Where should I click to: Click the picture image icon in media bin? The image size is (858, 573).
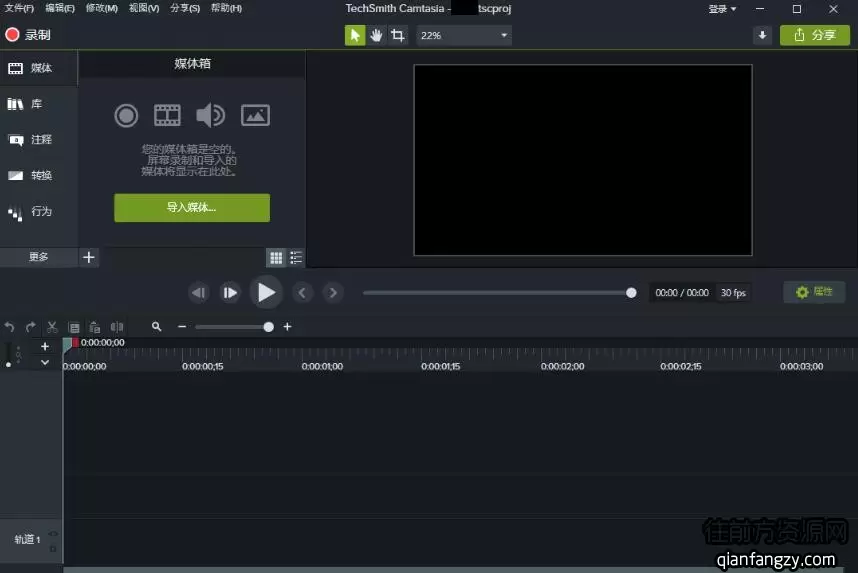(x=256, y=115)
